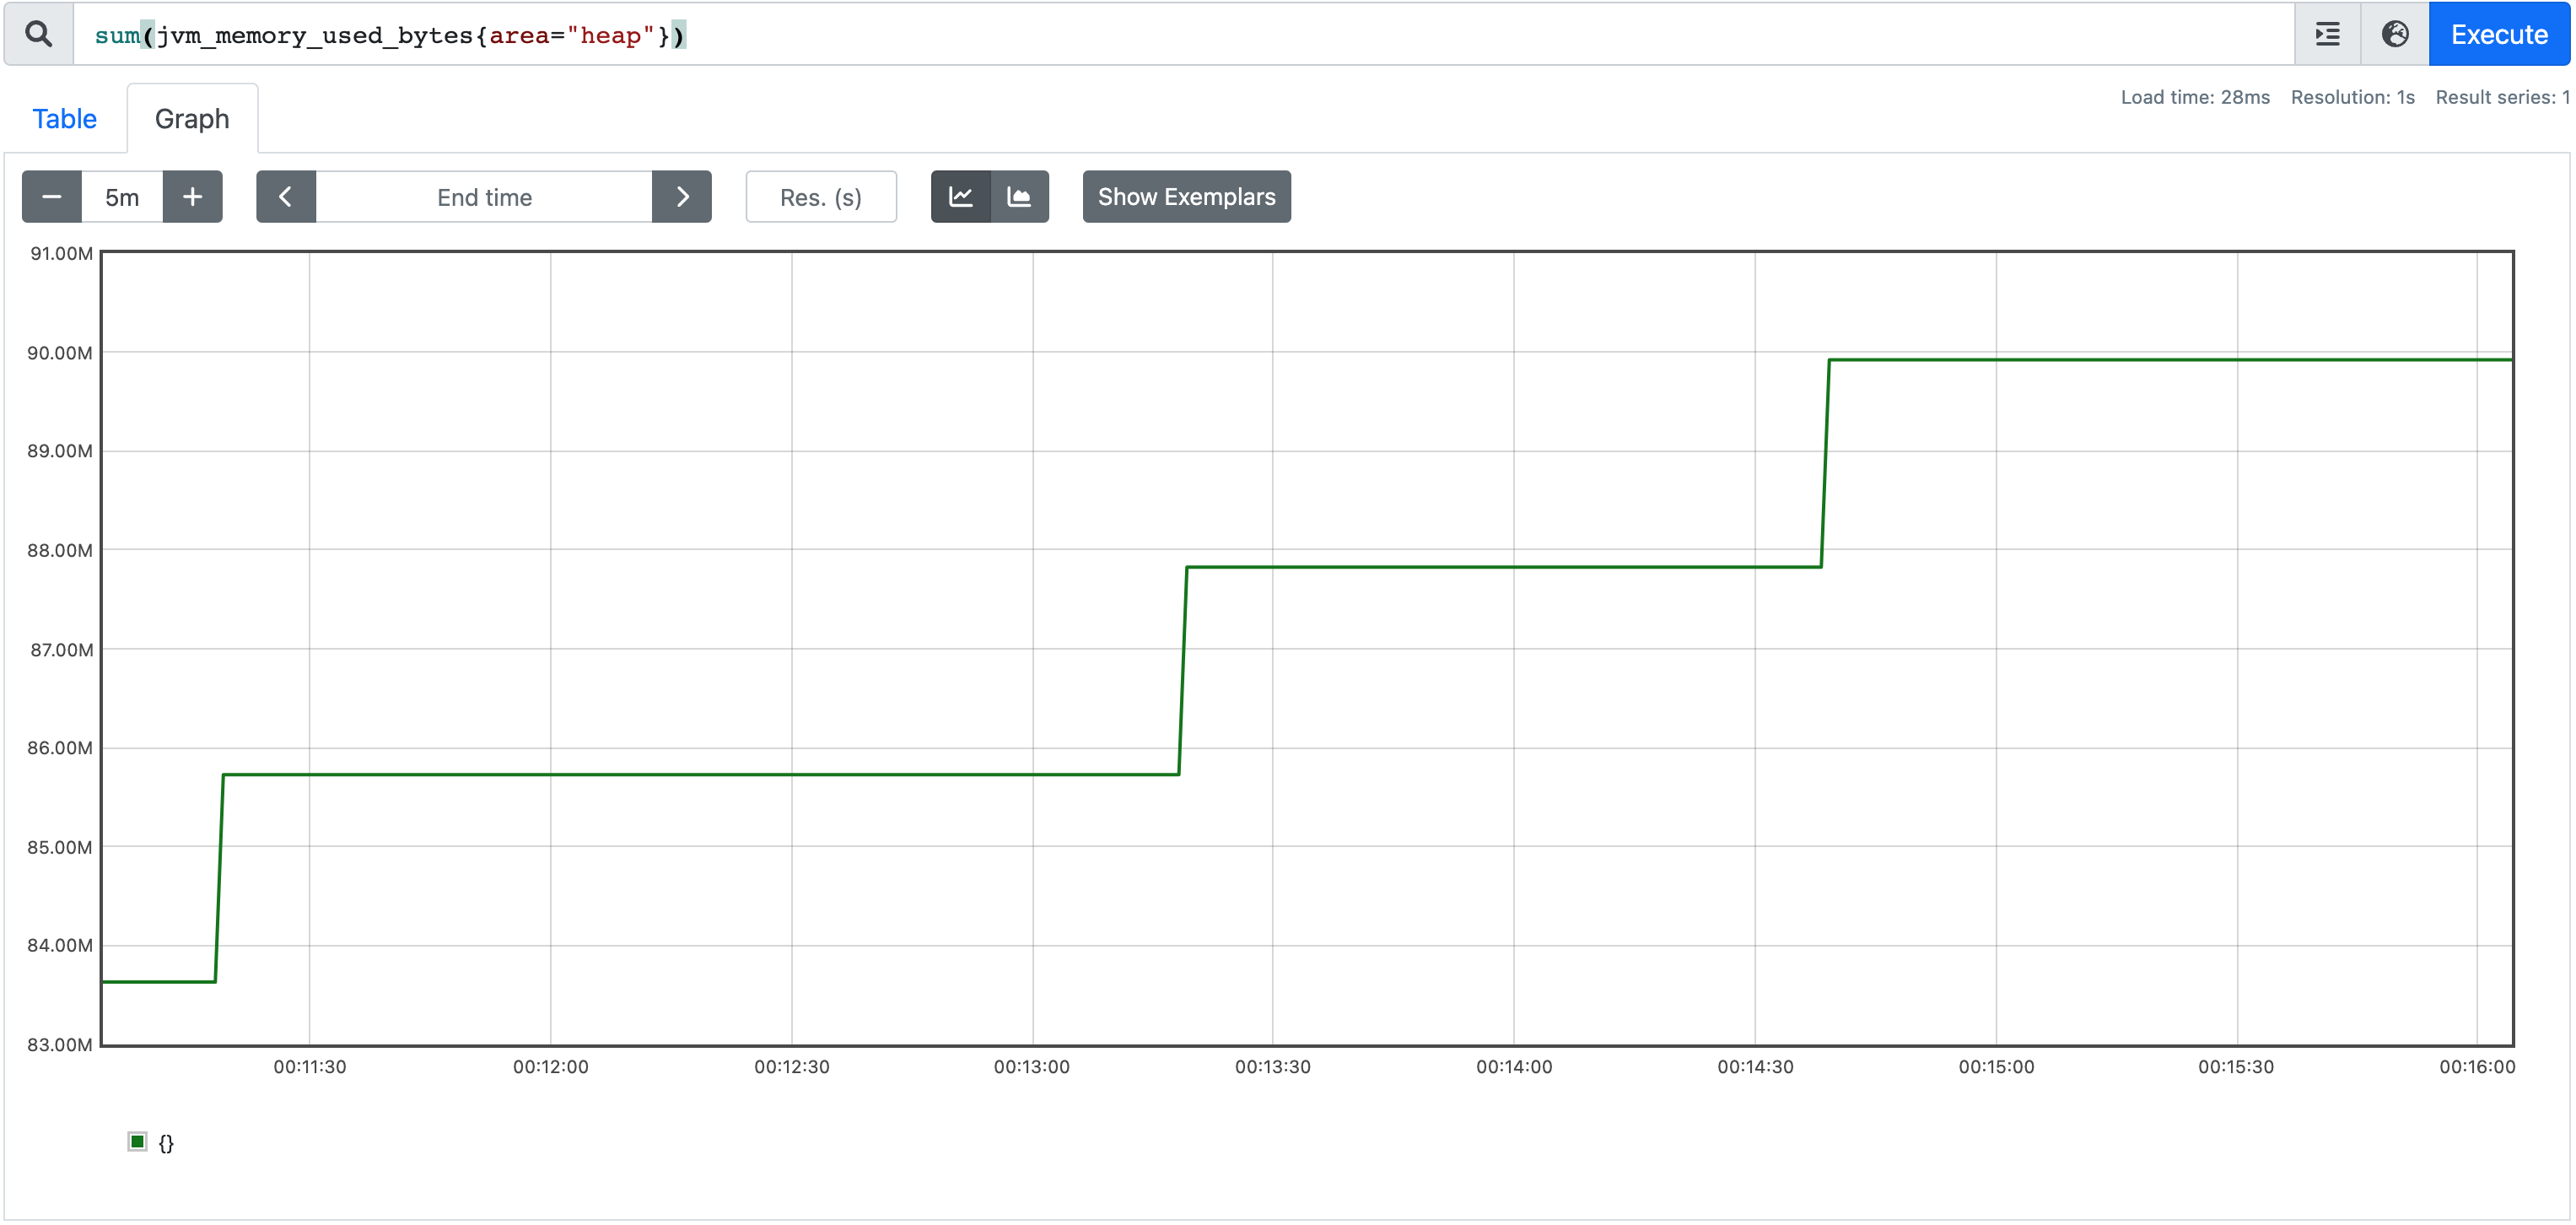
Task: Click the right arrow navigation icon
Action: 683,197
